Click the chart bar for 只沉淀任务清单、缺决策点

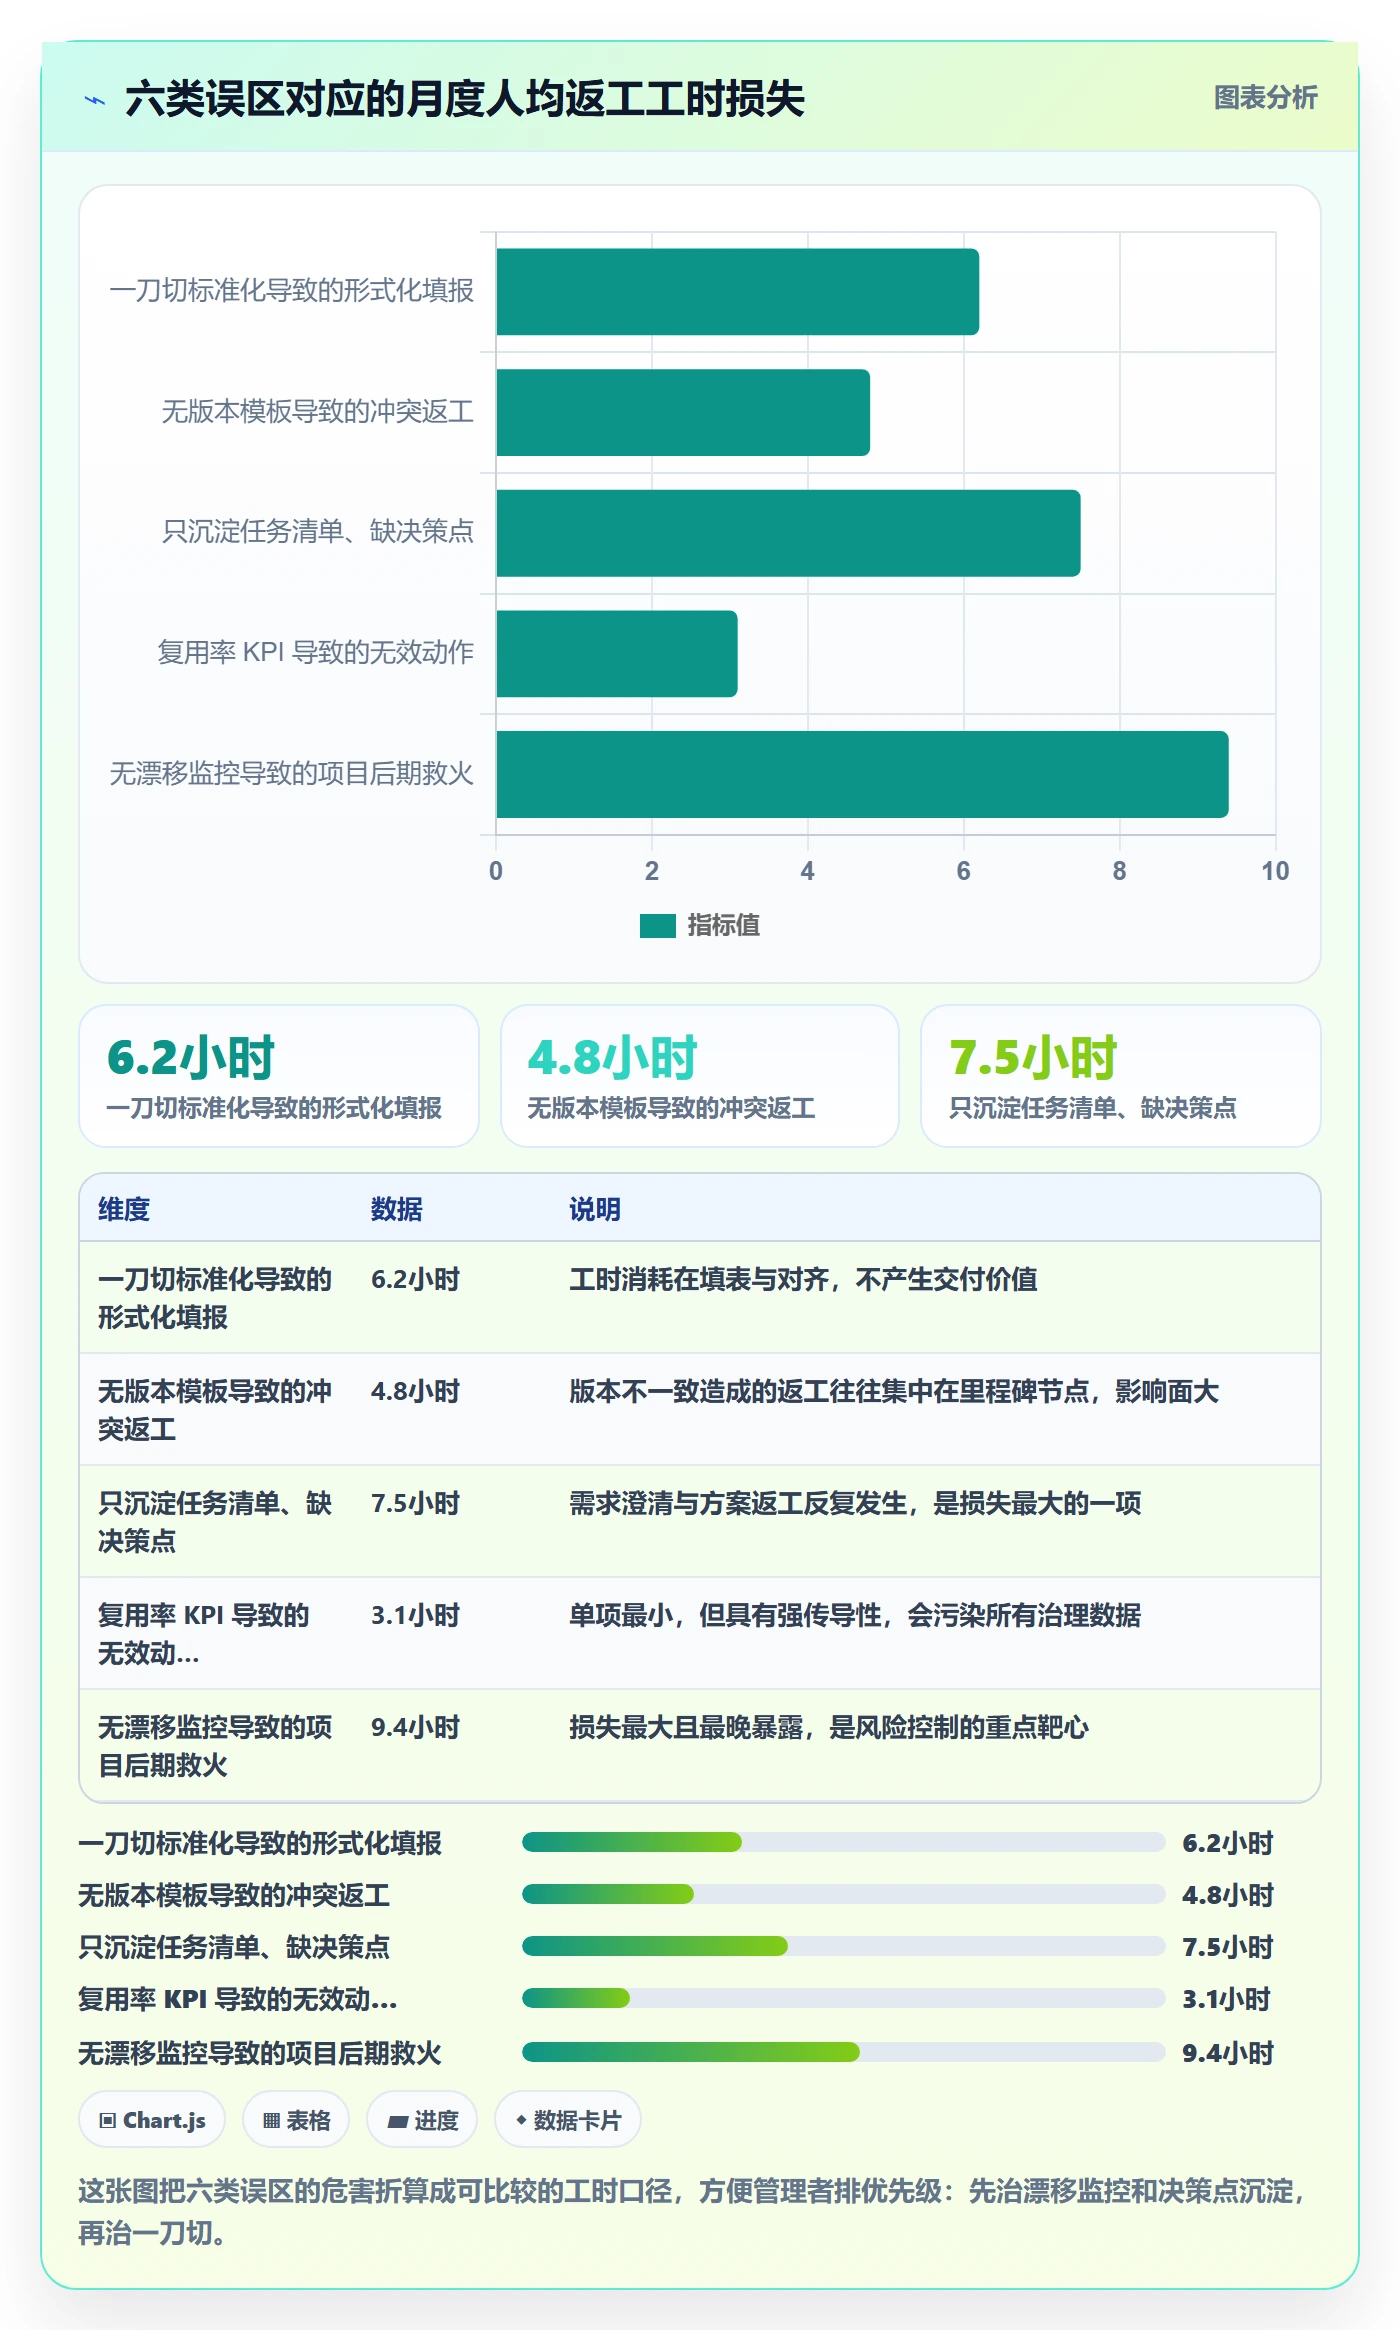(x=788, y=533)
